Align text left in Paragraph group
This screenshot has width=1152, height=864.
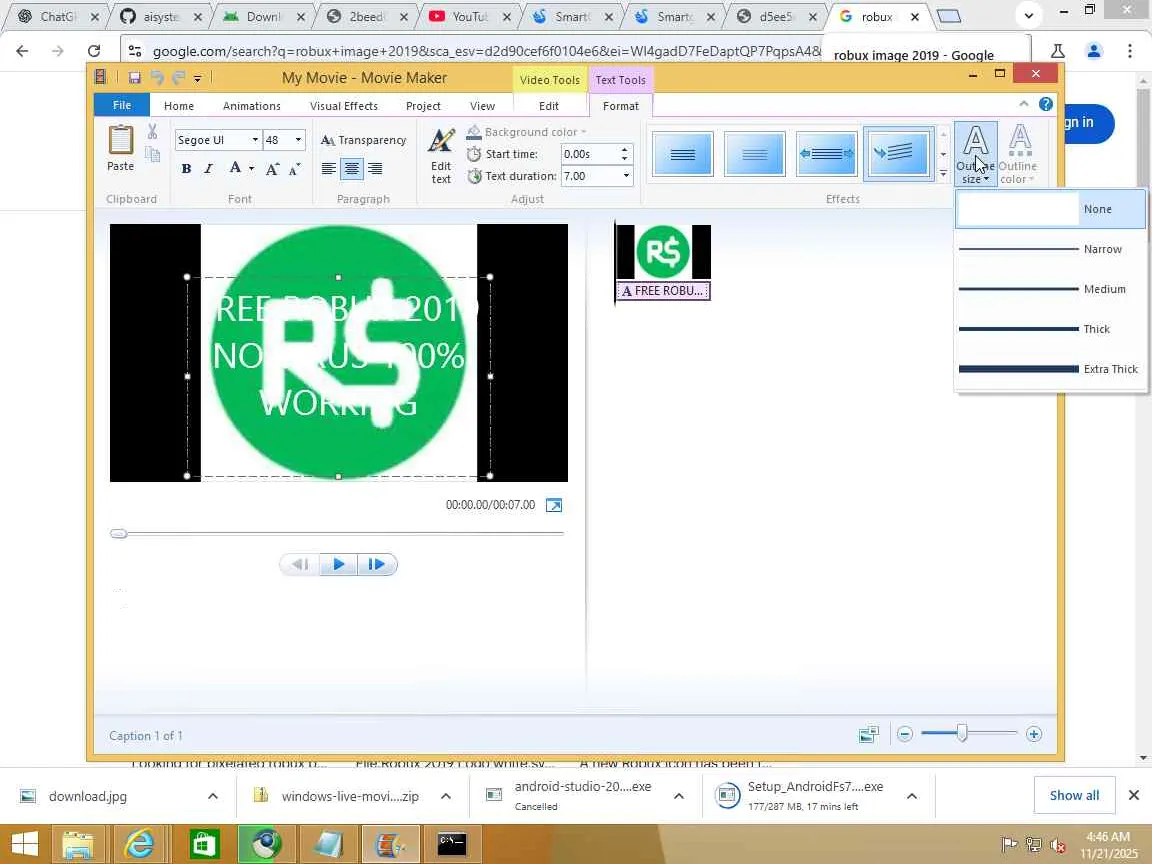click(x=328, y=169)
